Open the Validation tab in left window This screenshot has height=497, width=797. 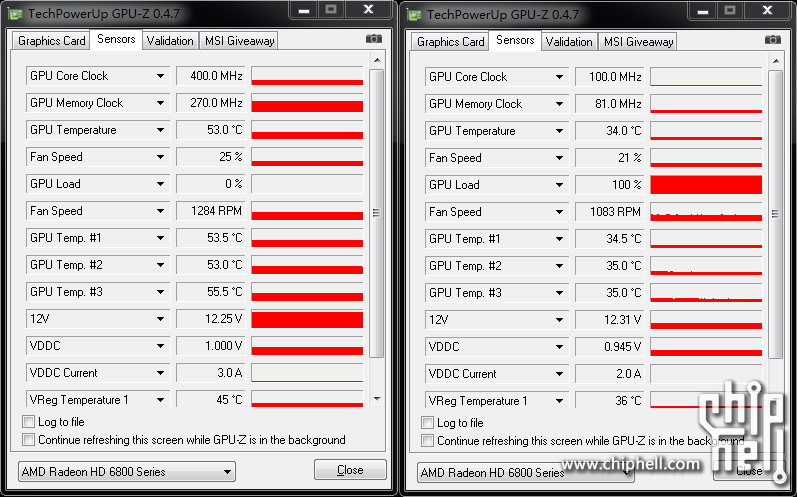[x=170, y=41]
